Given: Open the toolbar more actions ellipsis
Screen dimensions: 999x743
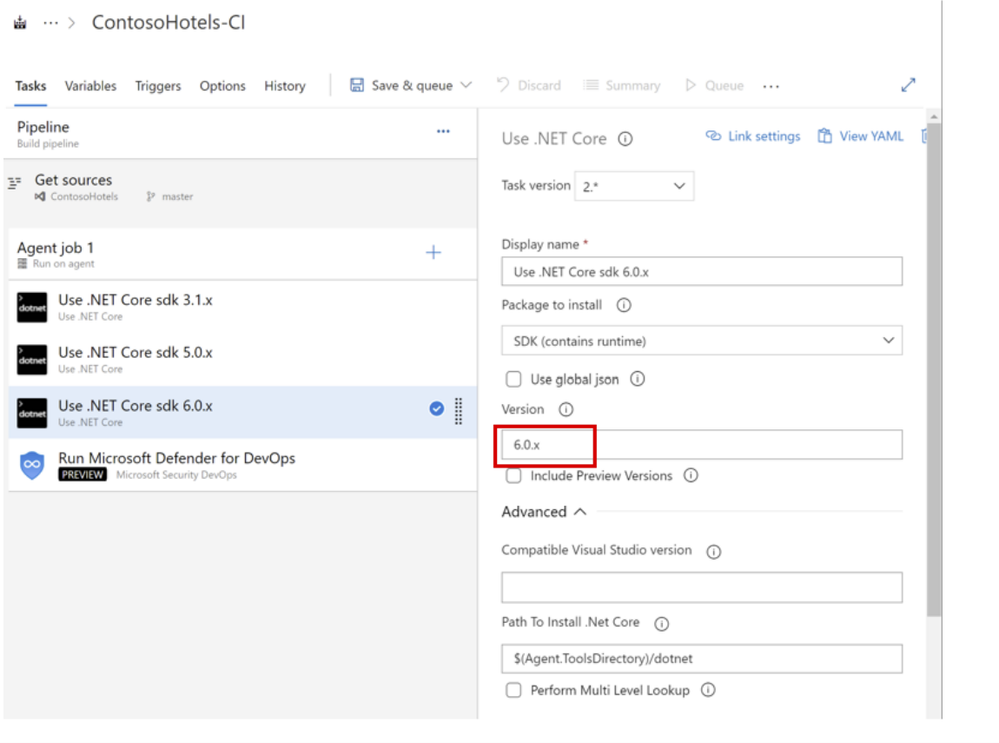Looking at the screenshot, I should tap(771, 86).
